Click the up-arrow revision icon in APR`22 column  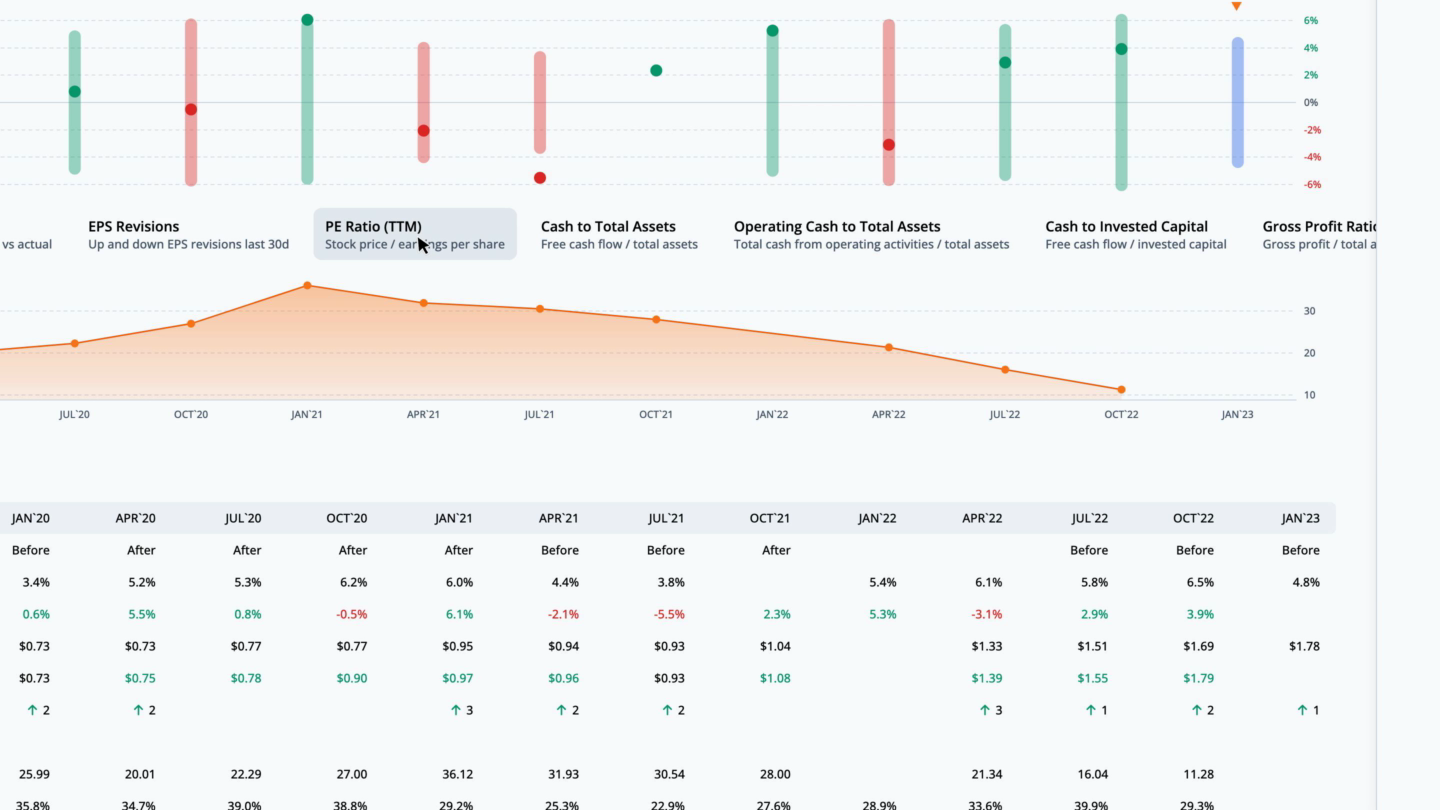(x=985, y=710)
